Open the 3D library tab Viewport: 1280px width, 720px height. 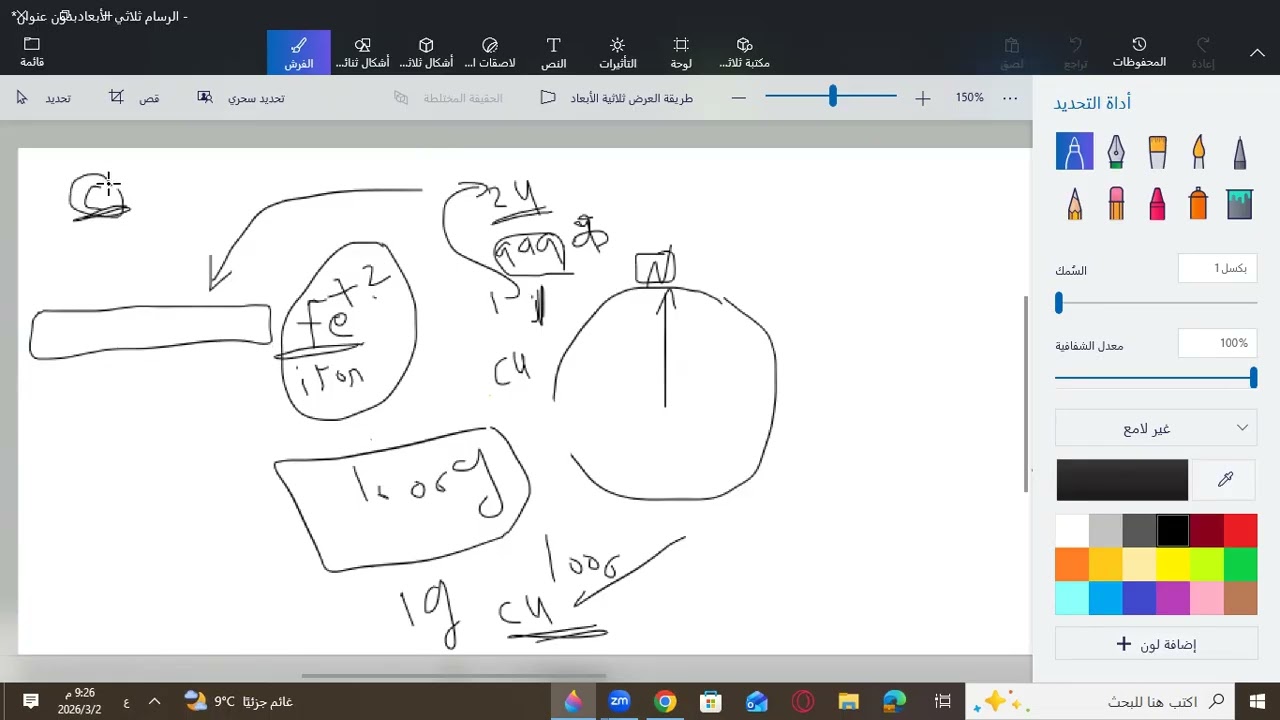(744, 53)
